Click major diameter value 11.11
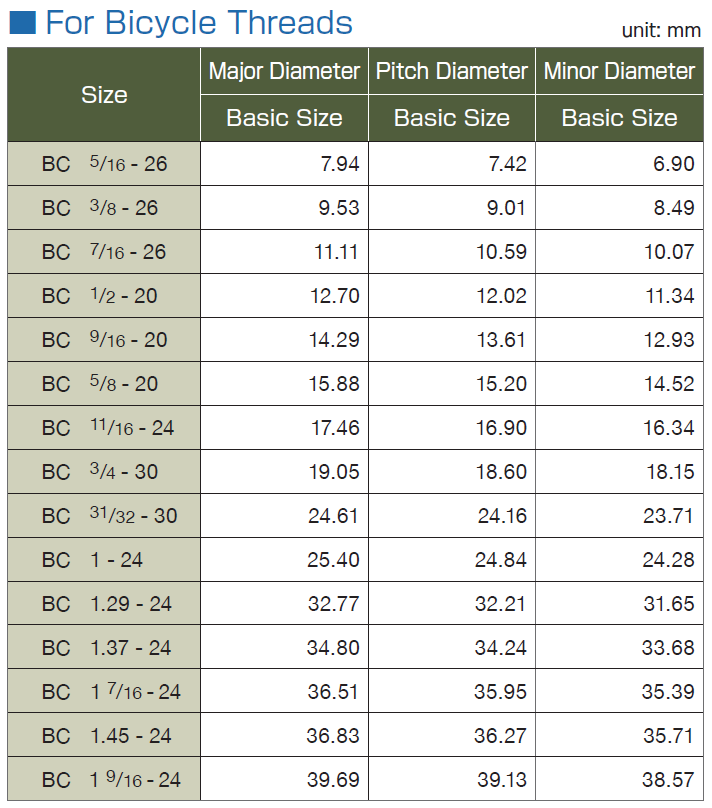The image size is (712, 808). (336, 252)
